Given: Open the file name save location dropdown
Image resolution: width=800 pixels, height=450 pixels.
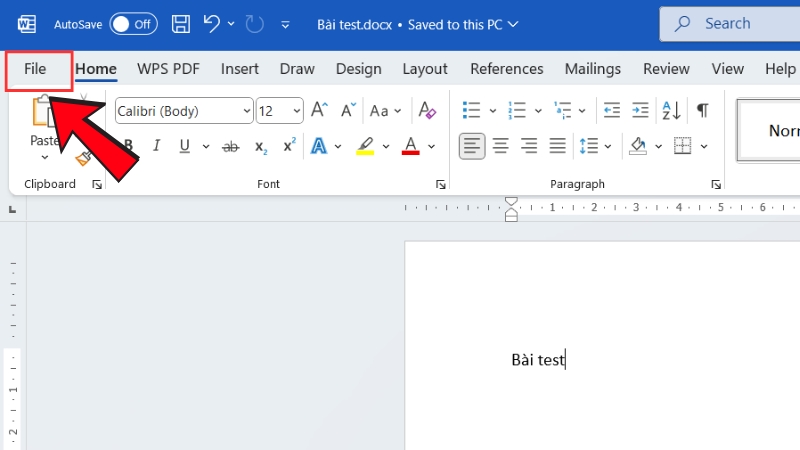Looking at the screenshot, I should tap(513, 24).
